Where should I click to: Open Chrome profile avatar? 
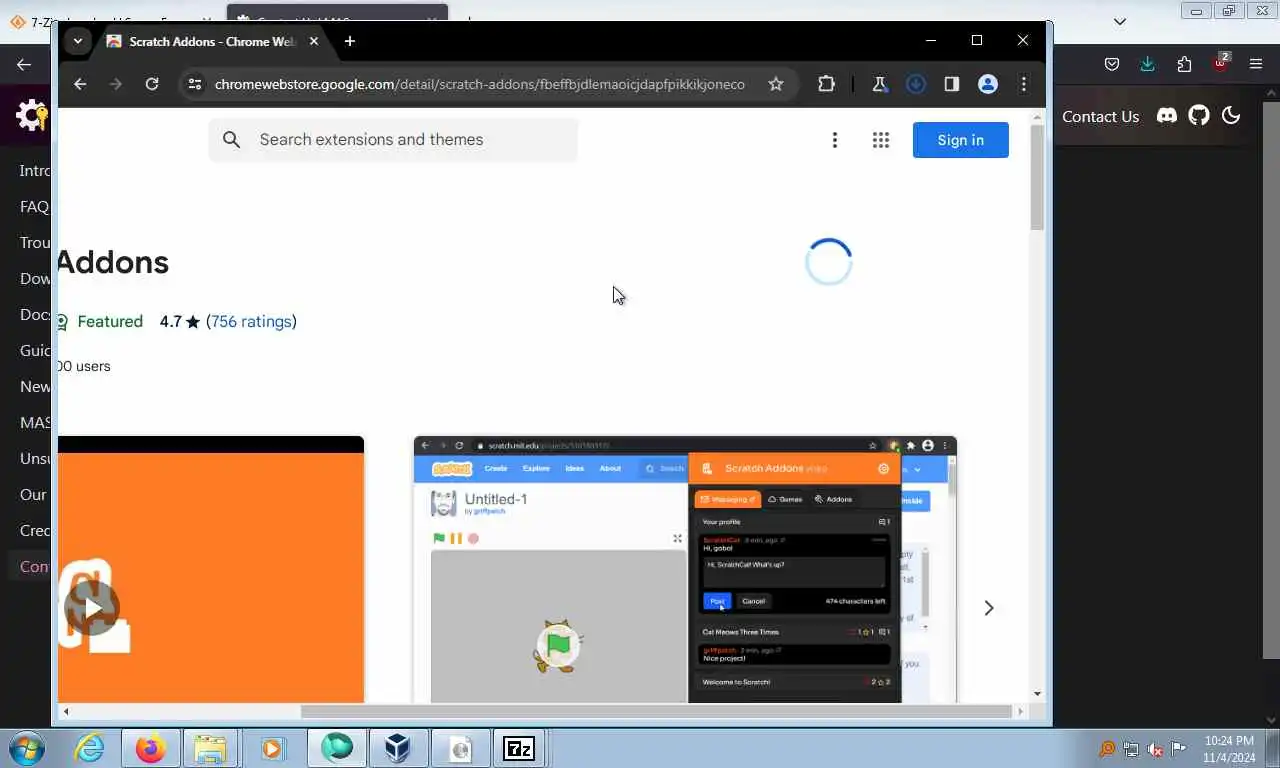tap(988, 84)
